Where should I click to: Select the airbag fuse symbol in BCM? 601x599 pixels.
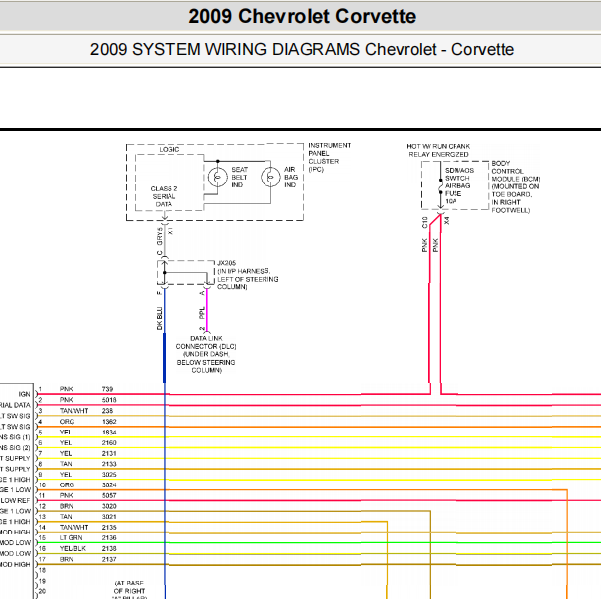pos(440,186)
